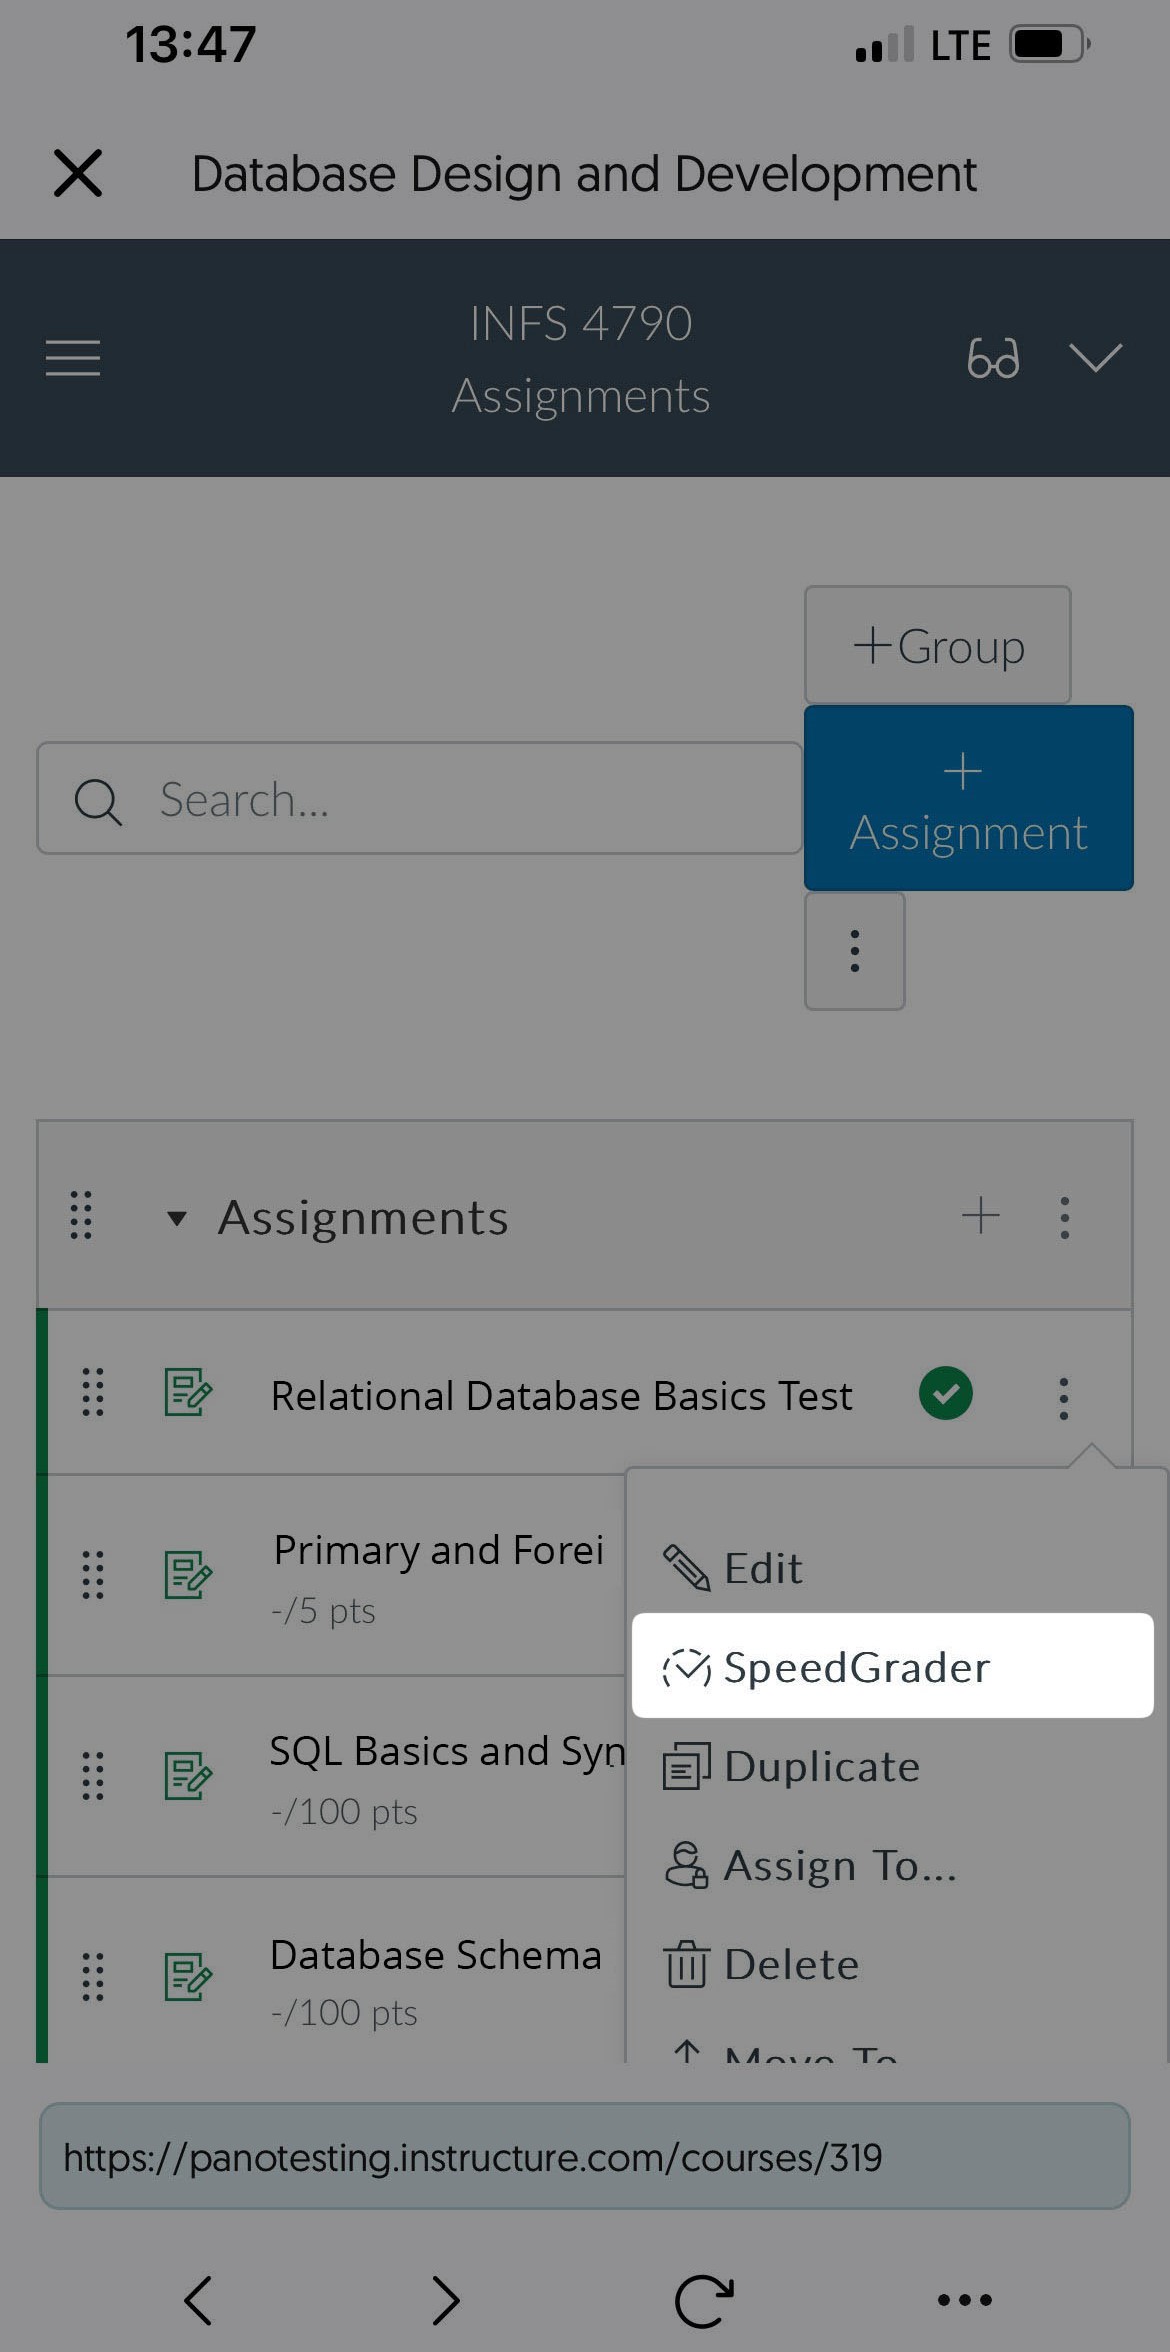
Task: Click the +Group button
Action: pyautogui.click(x=938, y=645)
